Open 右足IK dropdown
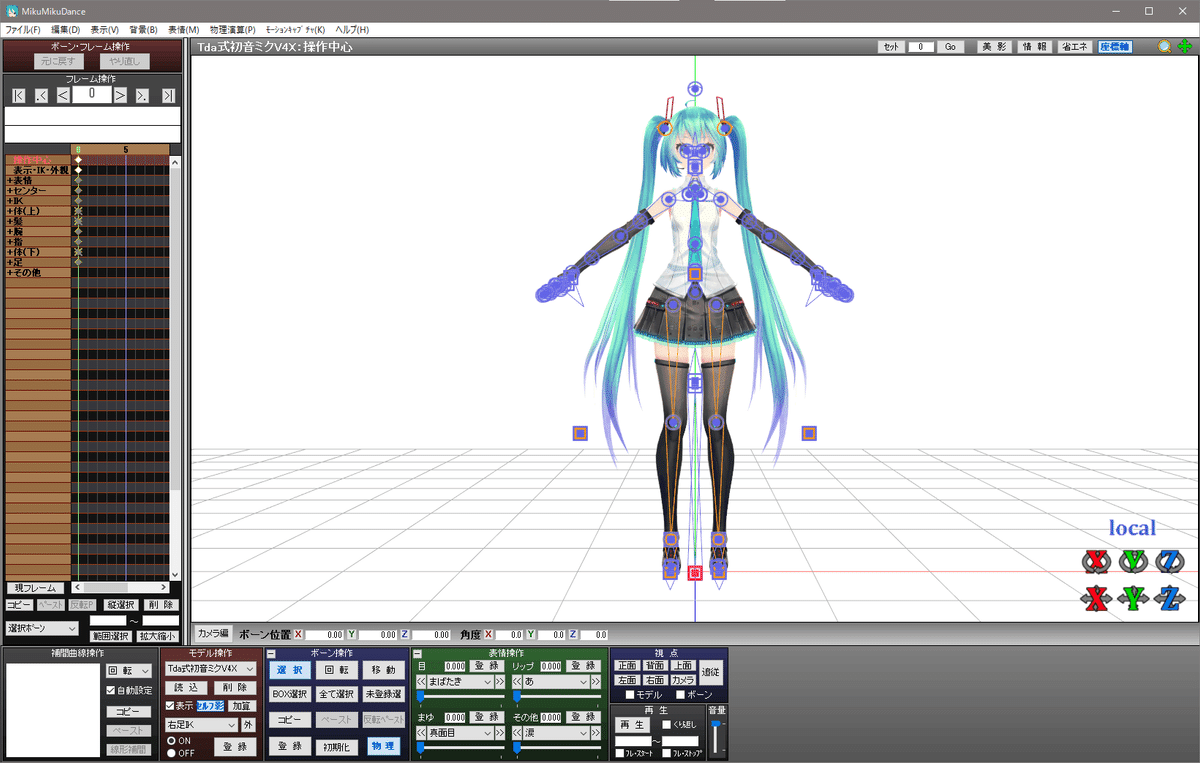1200x763 pixels. point(200,724)
